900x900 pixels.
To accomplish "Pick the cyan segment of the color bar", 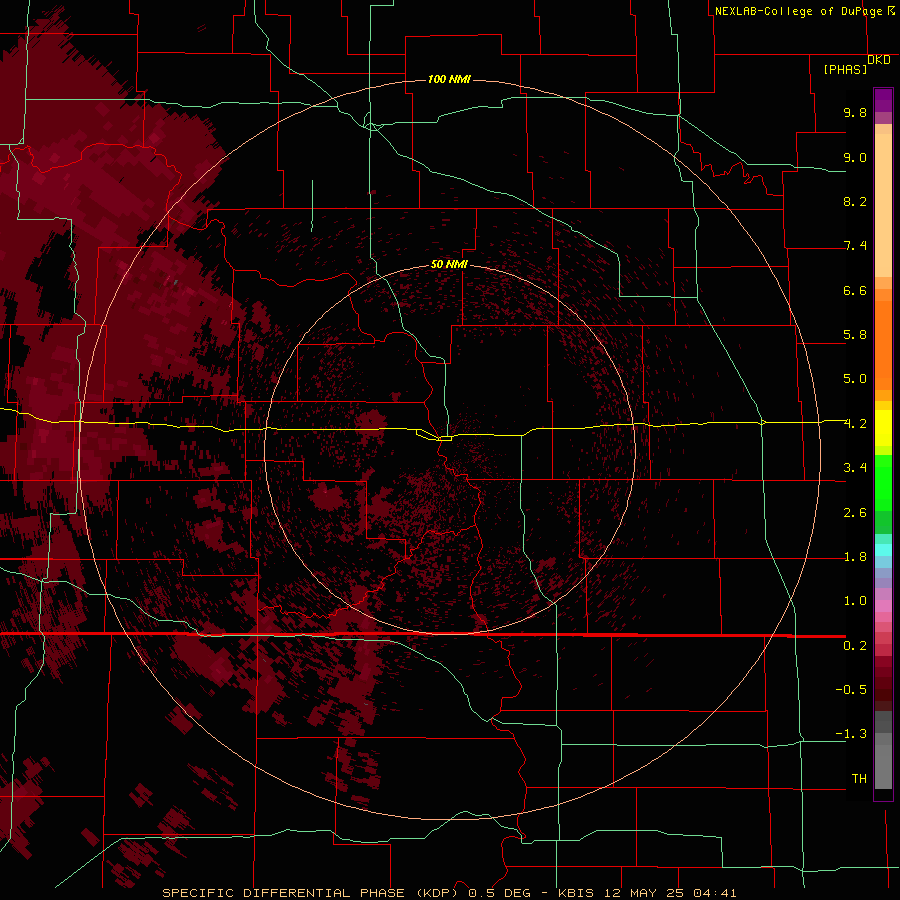I will [x=883, y=550].
